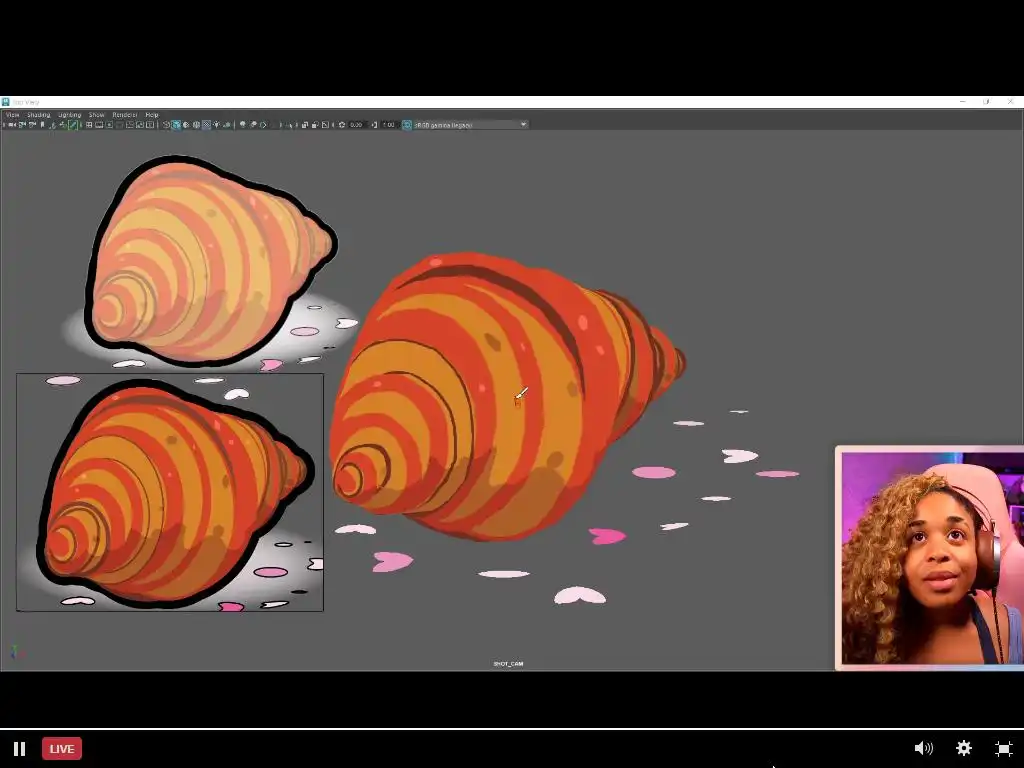Toggle the viewport Grid icon

click(x=89, y=125)
